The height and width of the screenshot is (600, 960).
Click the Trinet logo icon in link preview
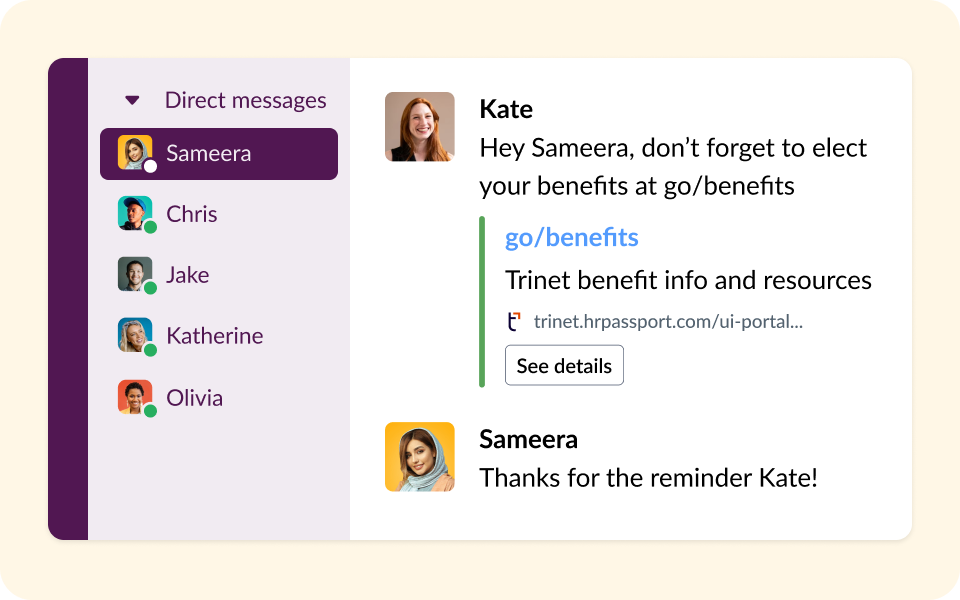514,322
